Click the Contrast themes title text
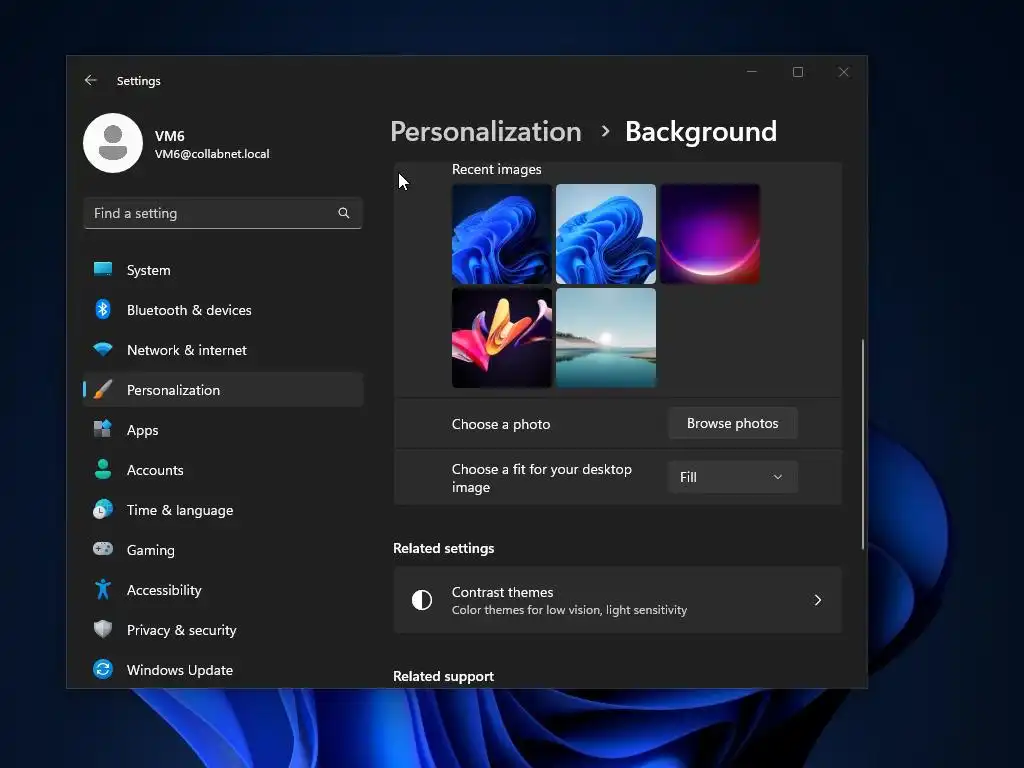This screenshot has width=1024, height=768. coord(502,592)
